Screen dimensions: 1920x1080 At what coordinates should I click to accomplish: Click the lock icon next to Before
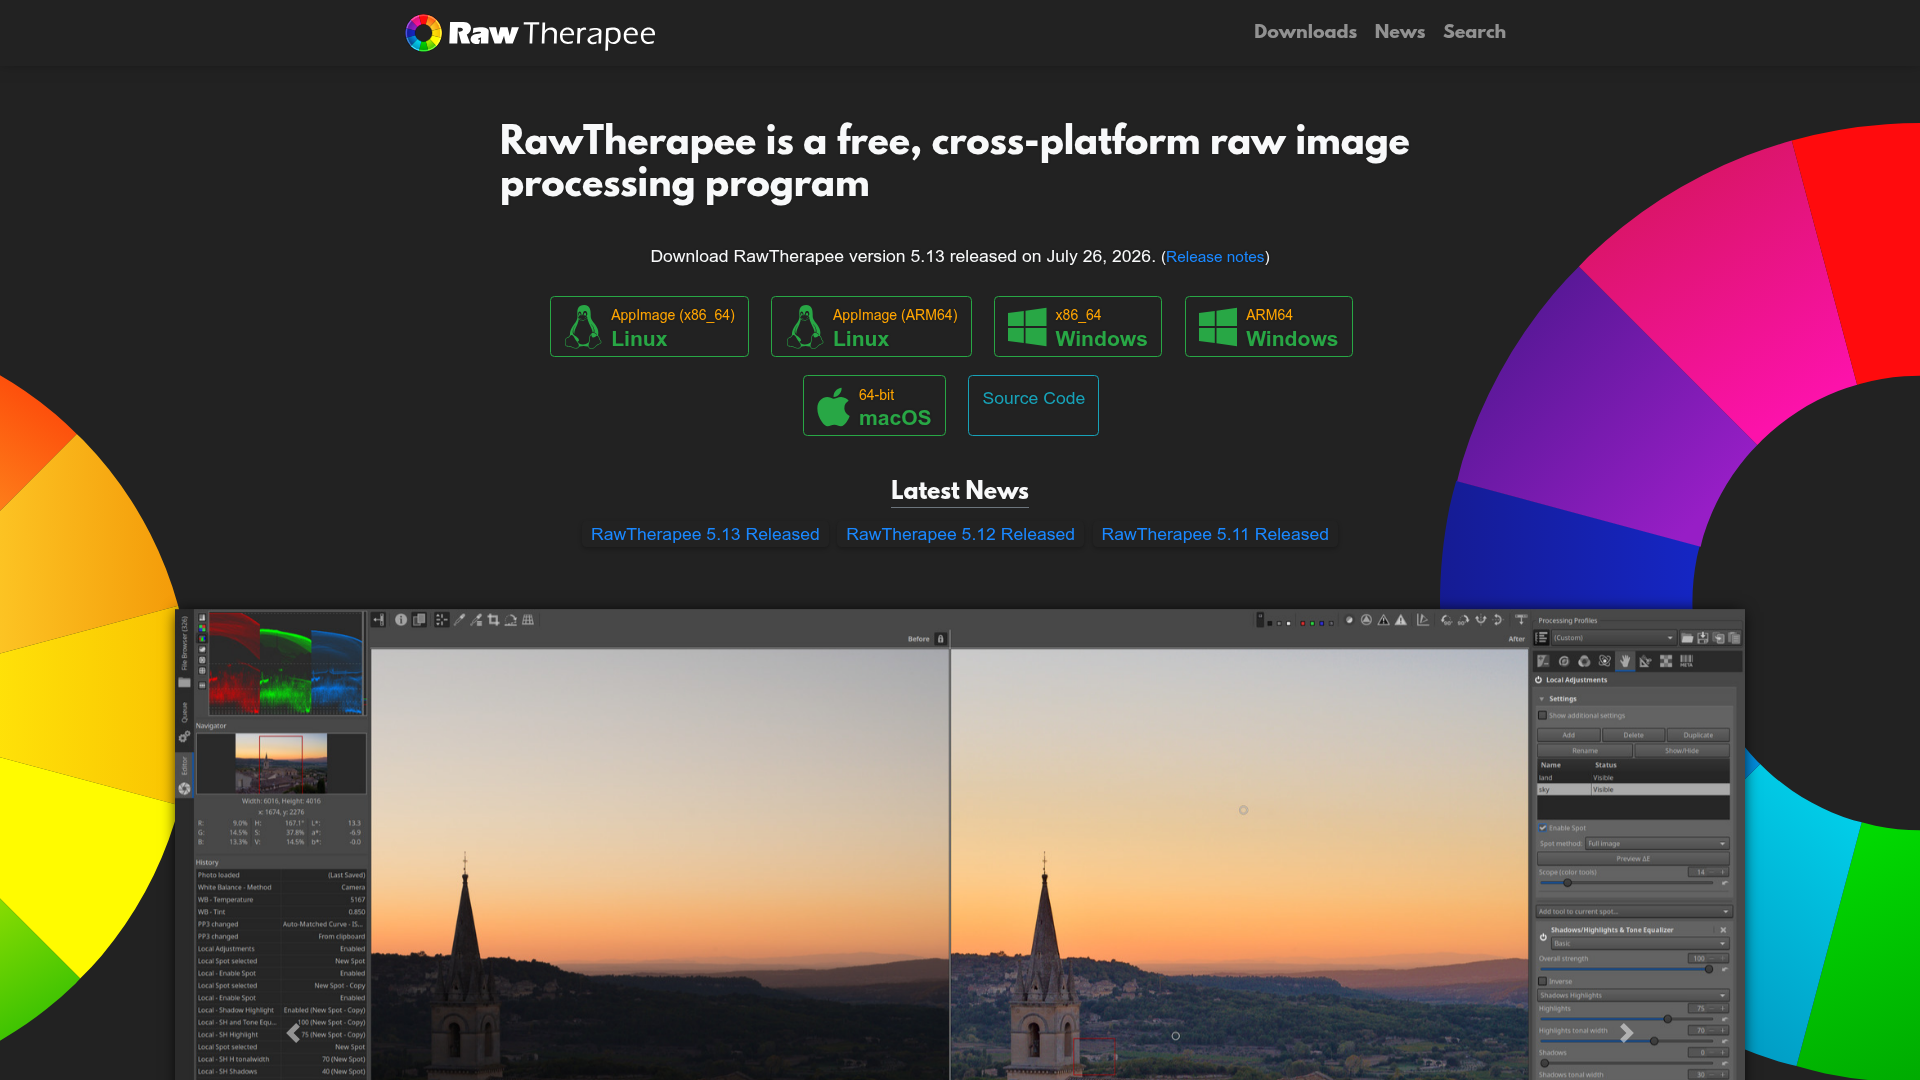coord(940,639)
